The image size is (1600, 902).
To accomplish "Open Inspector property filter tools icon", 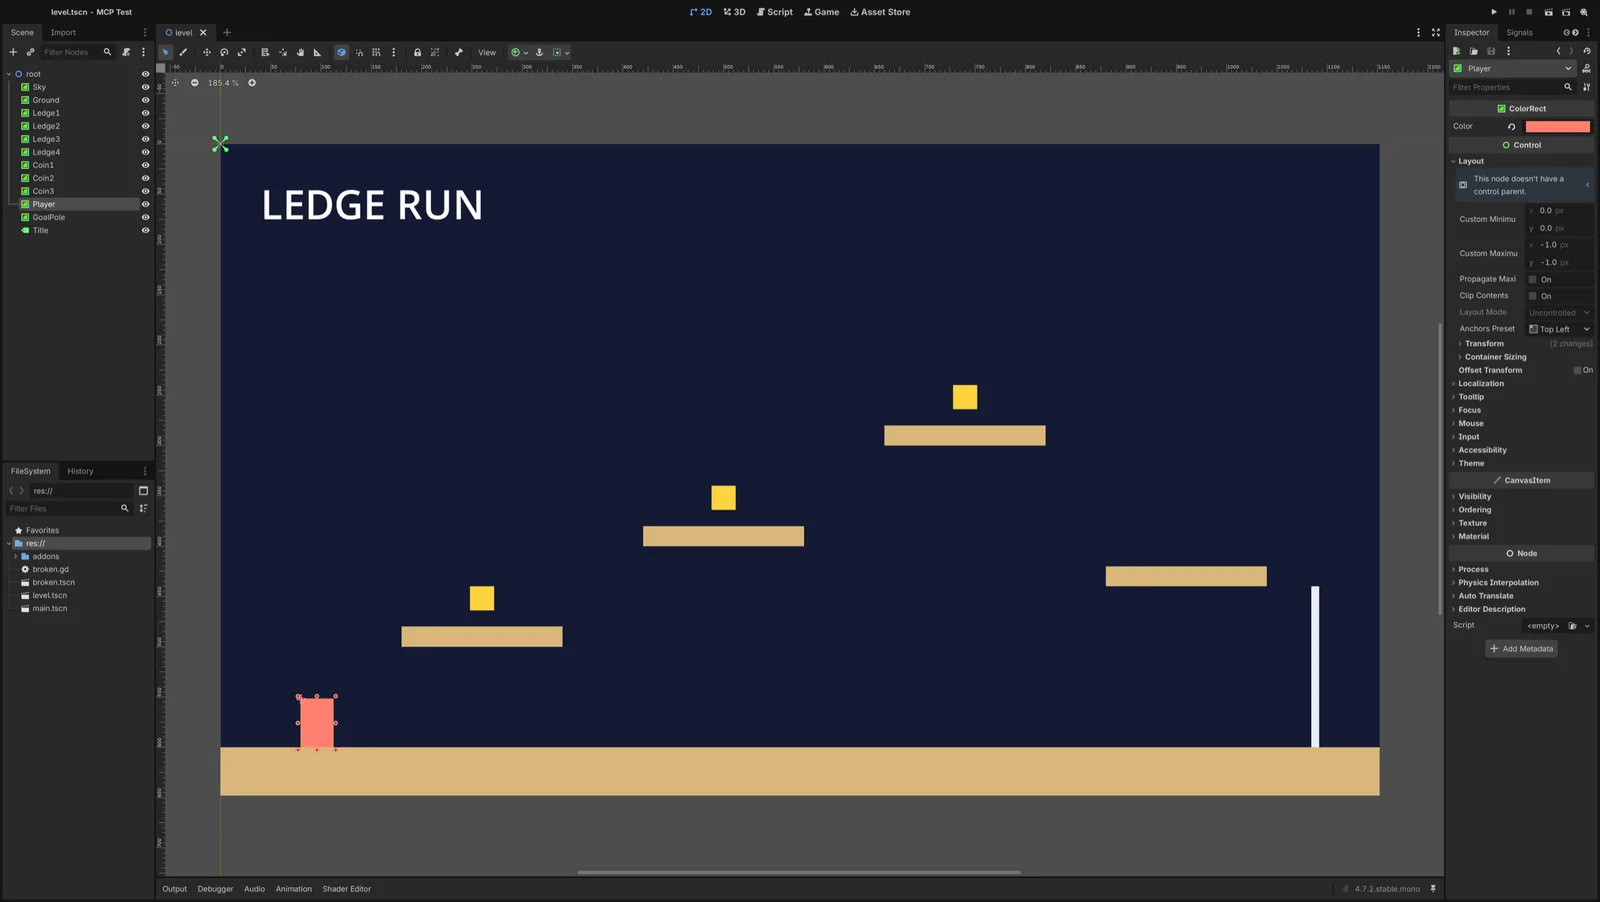I will click(1587, 87).
